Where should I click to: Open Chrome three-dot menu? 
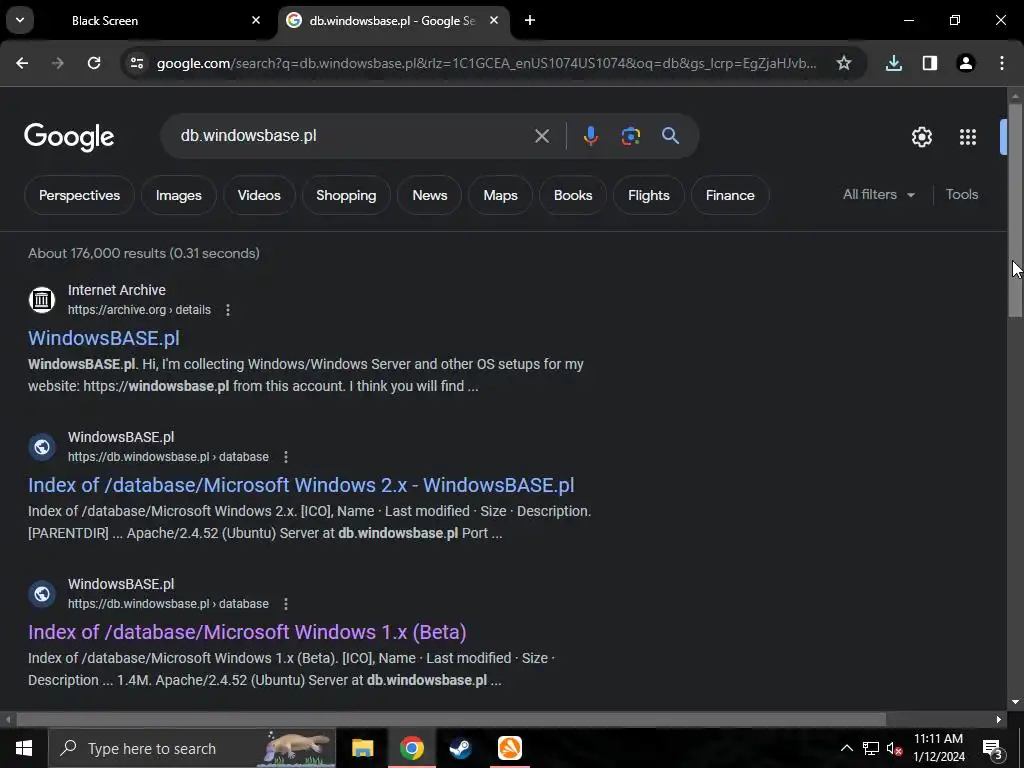(1002, 63)
